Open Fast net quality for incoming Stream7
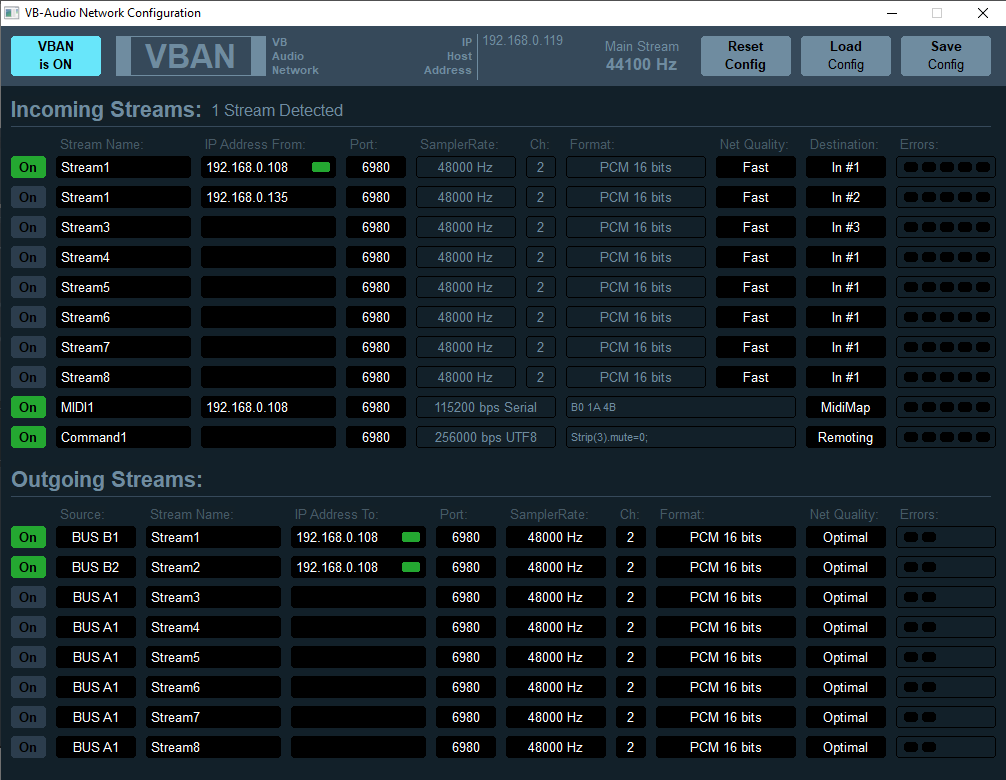 (x=756, y=347)
